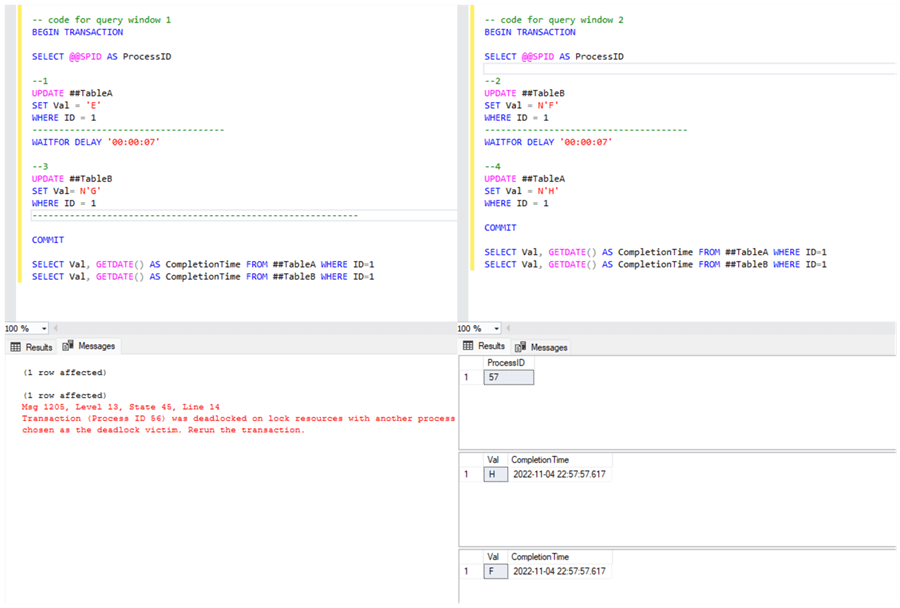Click the Messages icon in right pane
This screenshot has height=608, width=900.
520,347
